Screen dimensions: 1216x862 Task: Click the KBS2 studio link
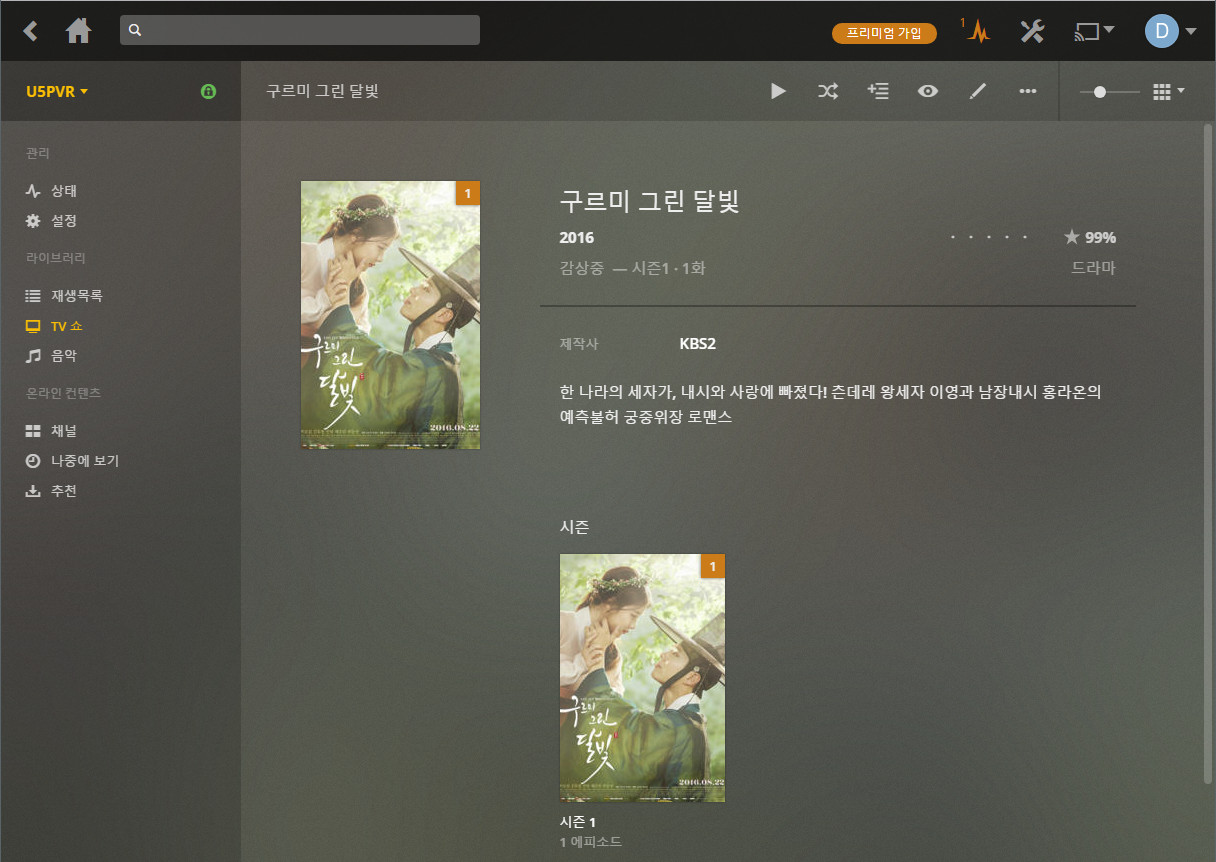[x=697, y=344]
